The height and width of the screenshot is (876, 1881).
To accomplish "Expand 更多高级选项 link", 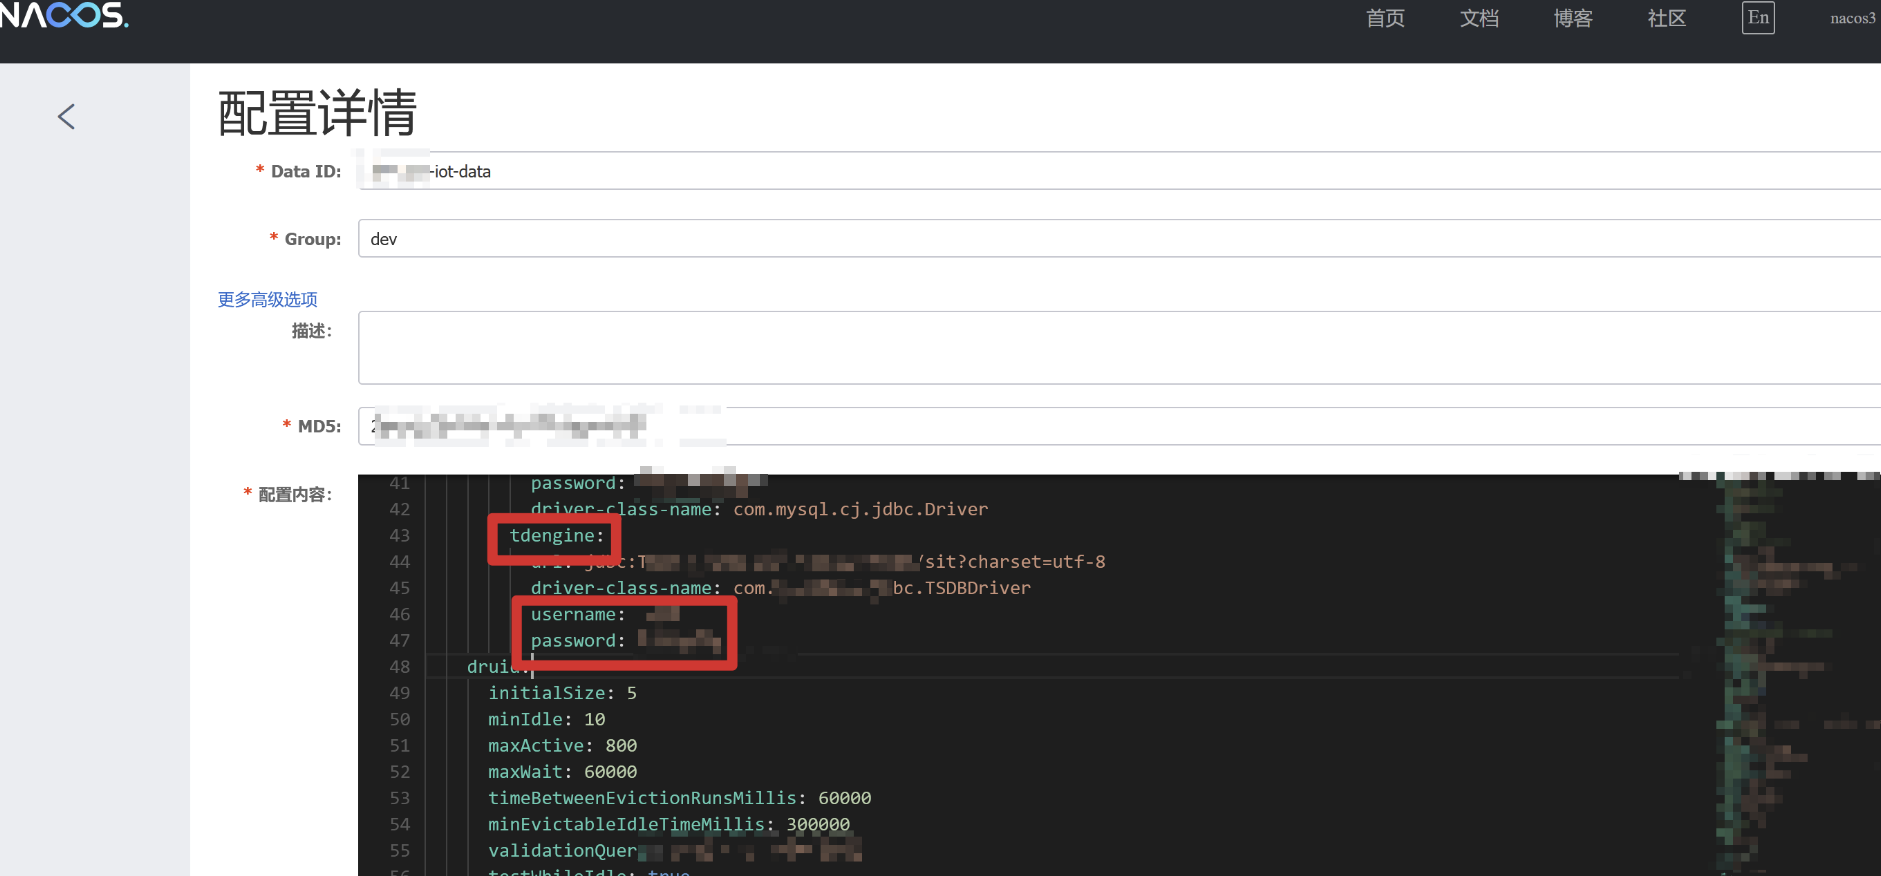I will click(268, 299).
